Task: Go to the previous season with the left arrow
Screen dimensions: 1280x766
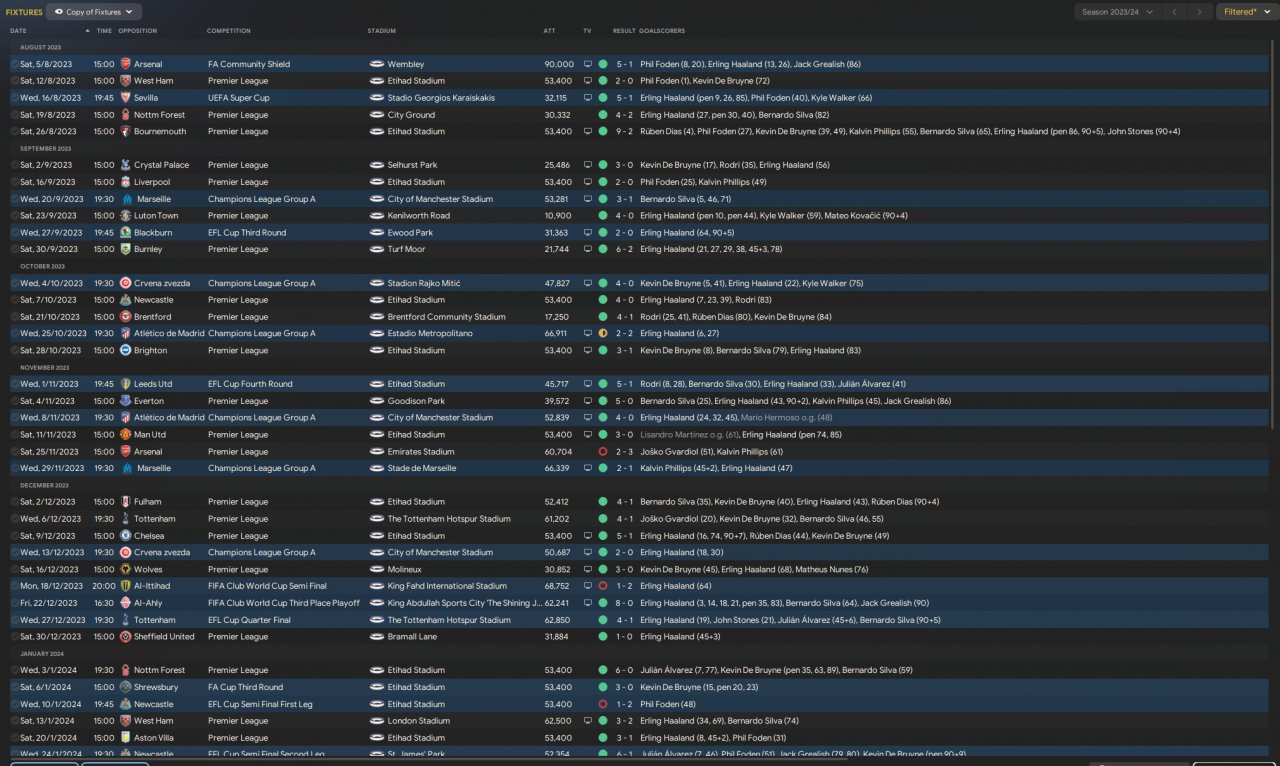Action: point(1175,12)
